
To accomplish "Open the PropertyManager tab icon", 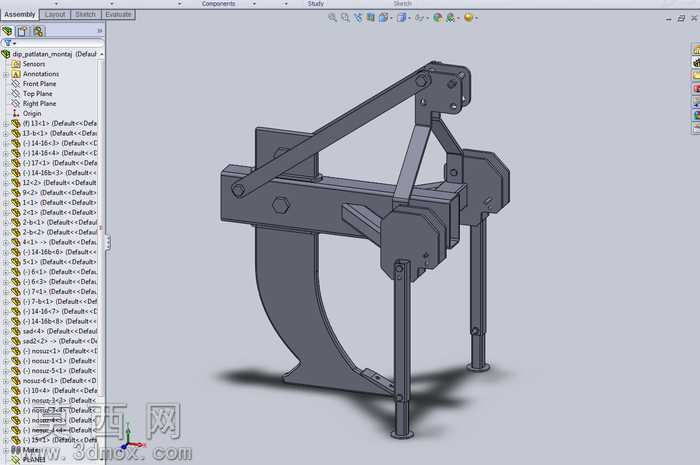I will coord(22,31).
